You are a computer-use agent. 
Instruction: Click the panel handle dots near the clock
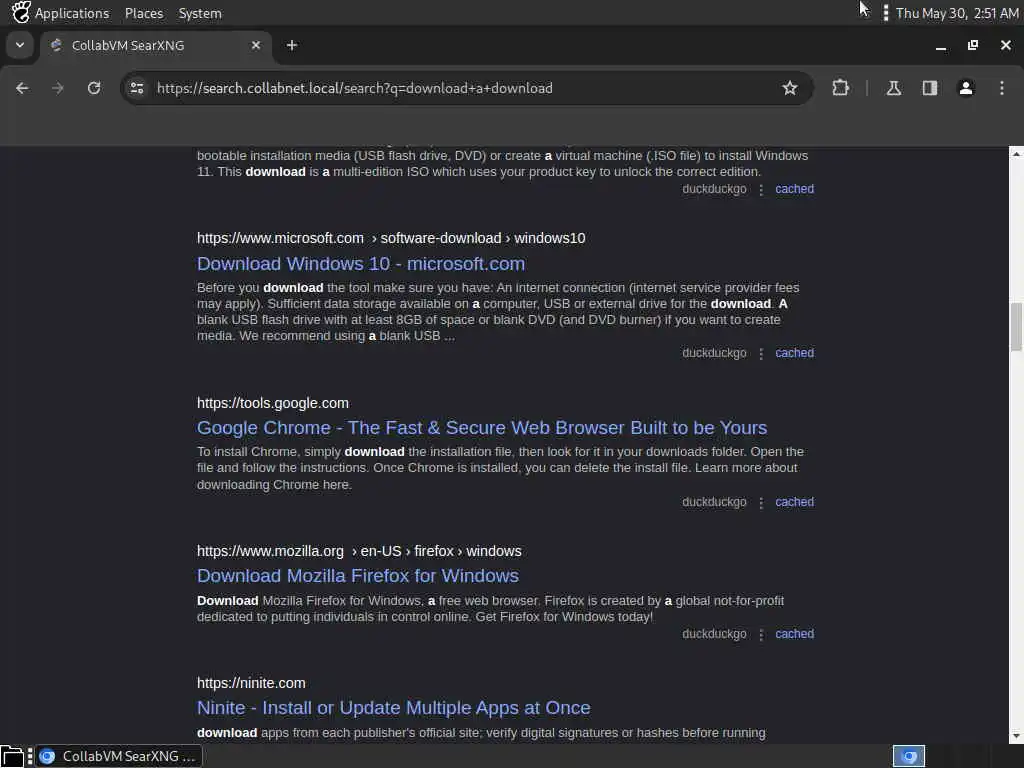(886, 13)
